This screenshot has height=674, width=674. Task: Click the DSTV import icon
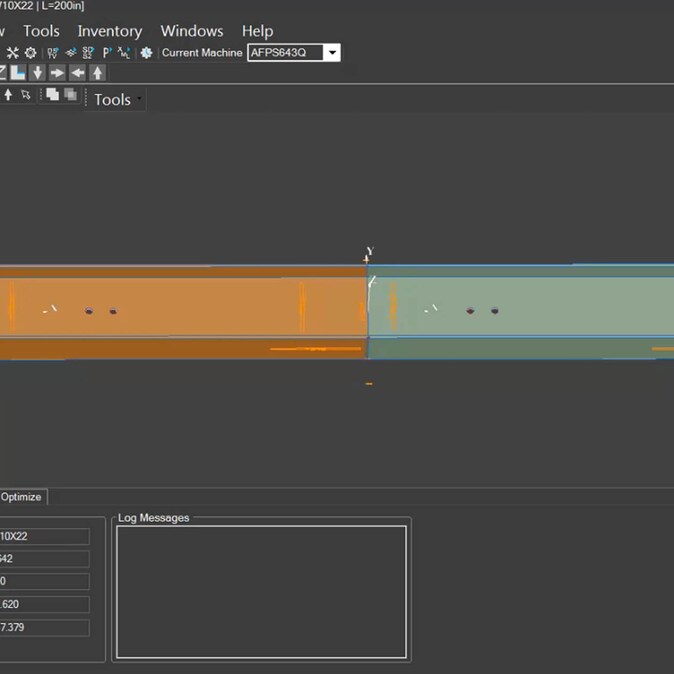pyautogui.click(x=53, y=53)
